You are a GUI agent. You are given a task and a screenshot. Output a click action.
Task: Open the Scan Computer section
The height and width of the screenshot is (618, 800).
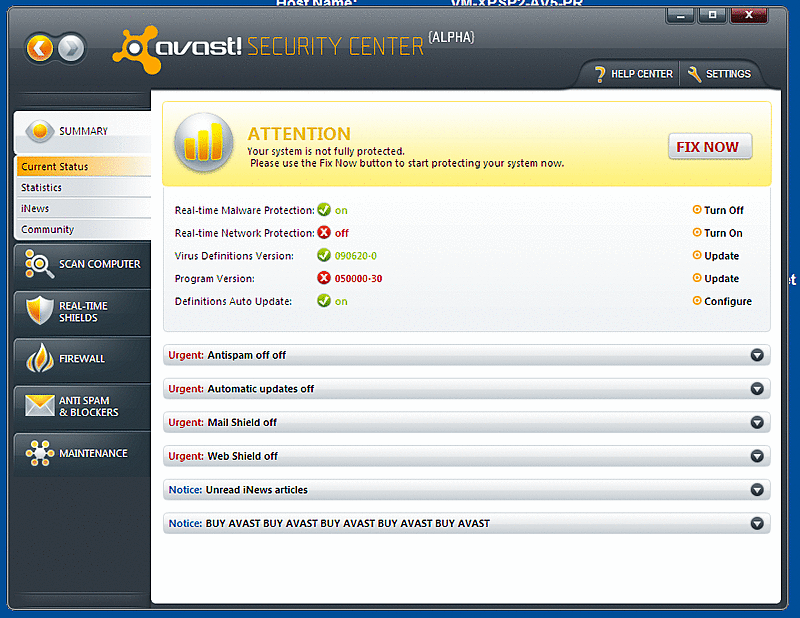[x=83, y=264]
